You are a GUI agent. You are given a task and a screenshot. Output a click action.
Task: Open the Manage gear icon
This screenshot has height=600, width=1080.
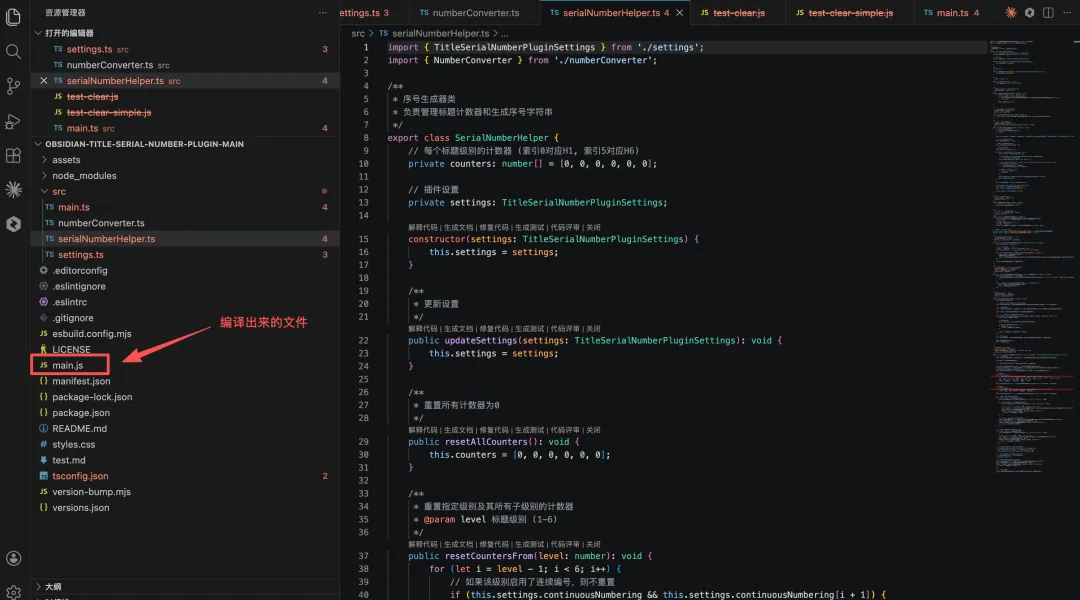coord(13,592)
